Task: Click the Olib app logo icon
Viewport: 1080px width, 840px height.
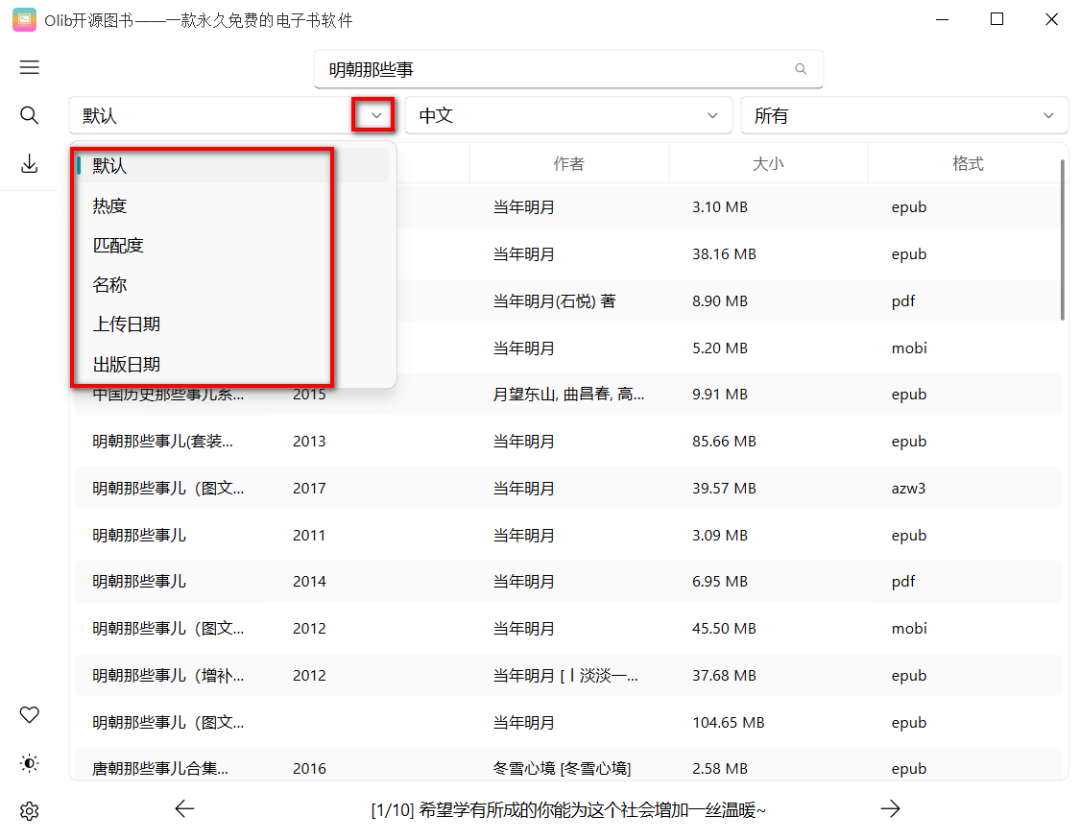Action: 24,20
